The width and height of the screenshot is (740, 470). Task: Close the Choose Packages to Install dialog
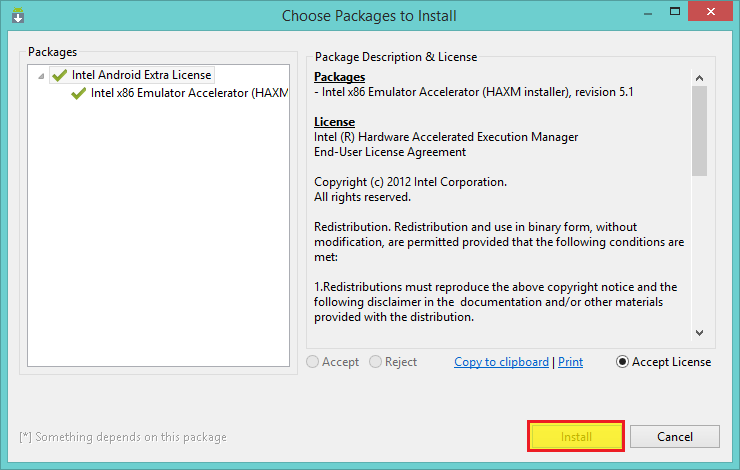pos(711,11)
